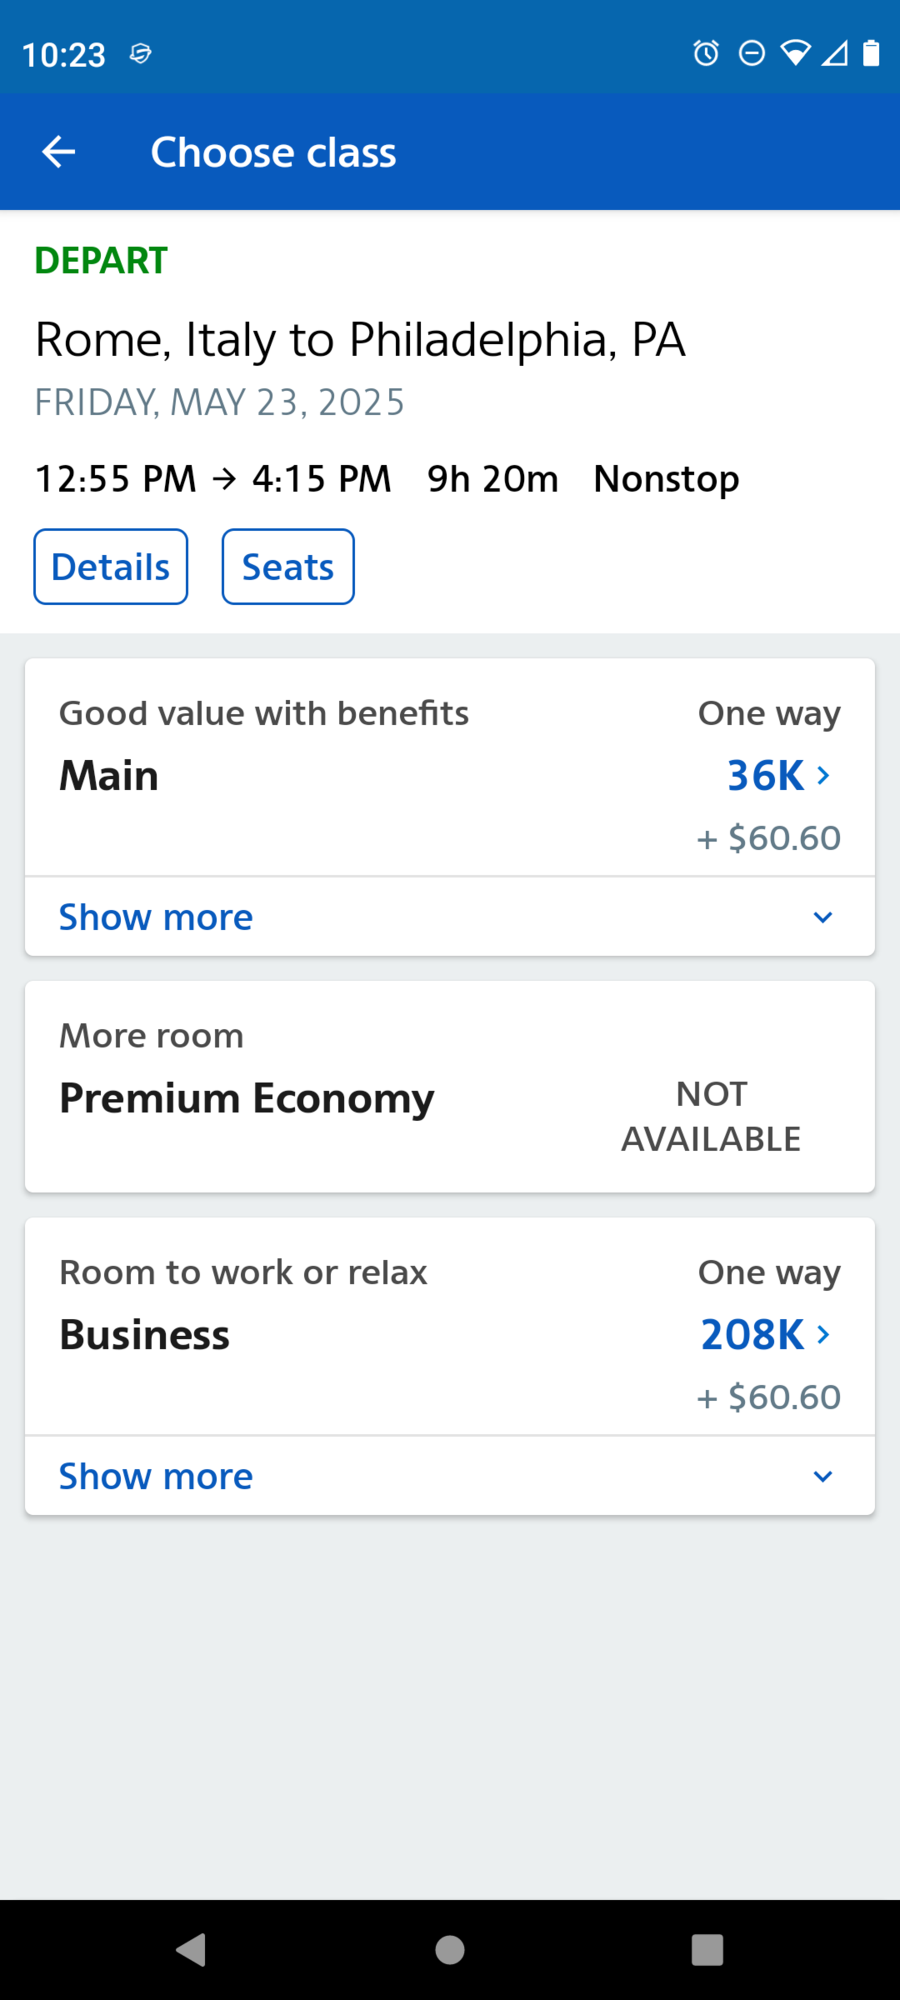The width and height of the screenshot is (900, 2000).
Task: Tap the back arrow in header
Action: (59, 152)
